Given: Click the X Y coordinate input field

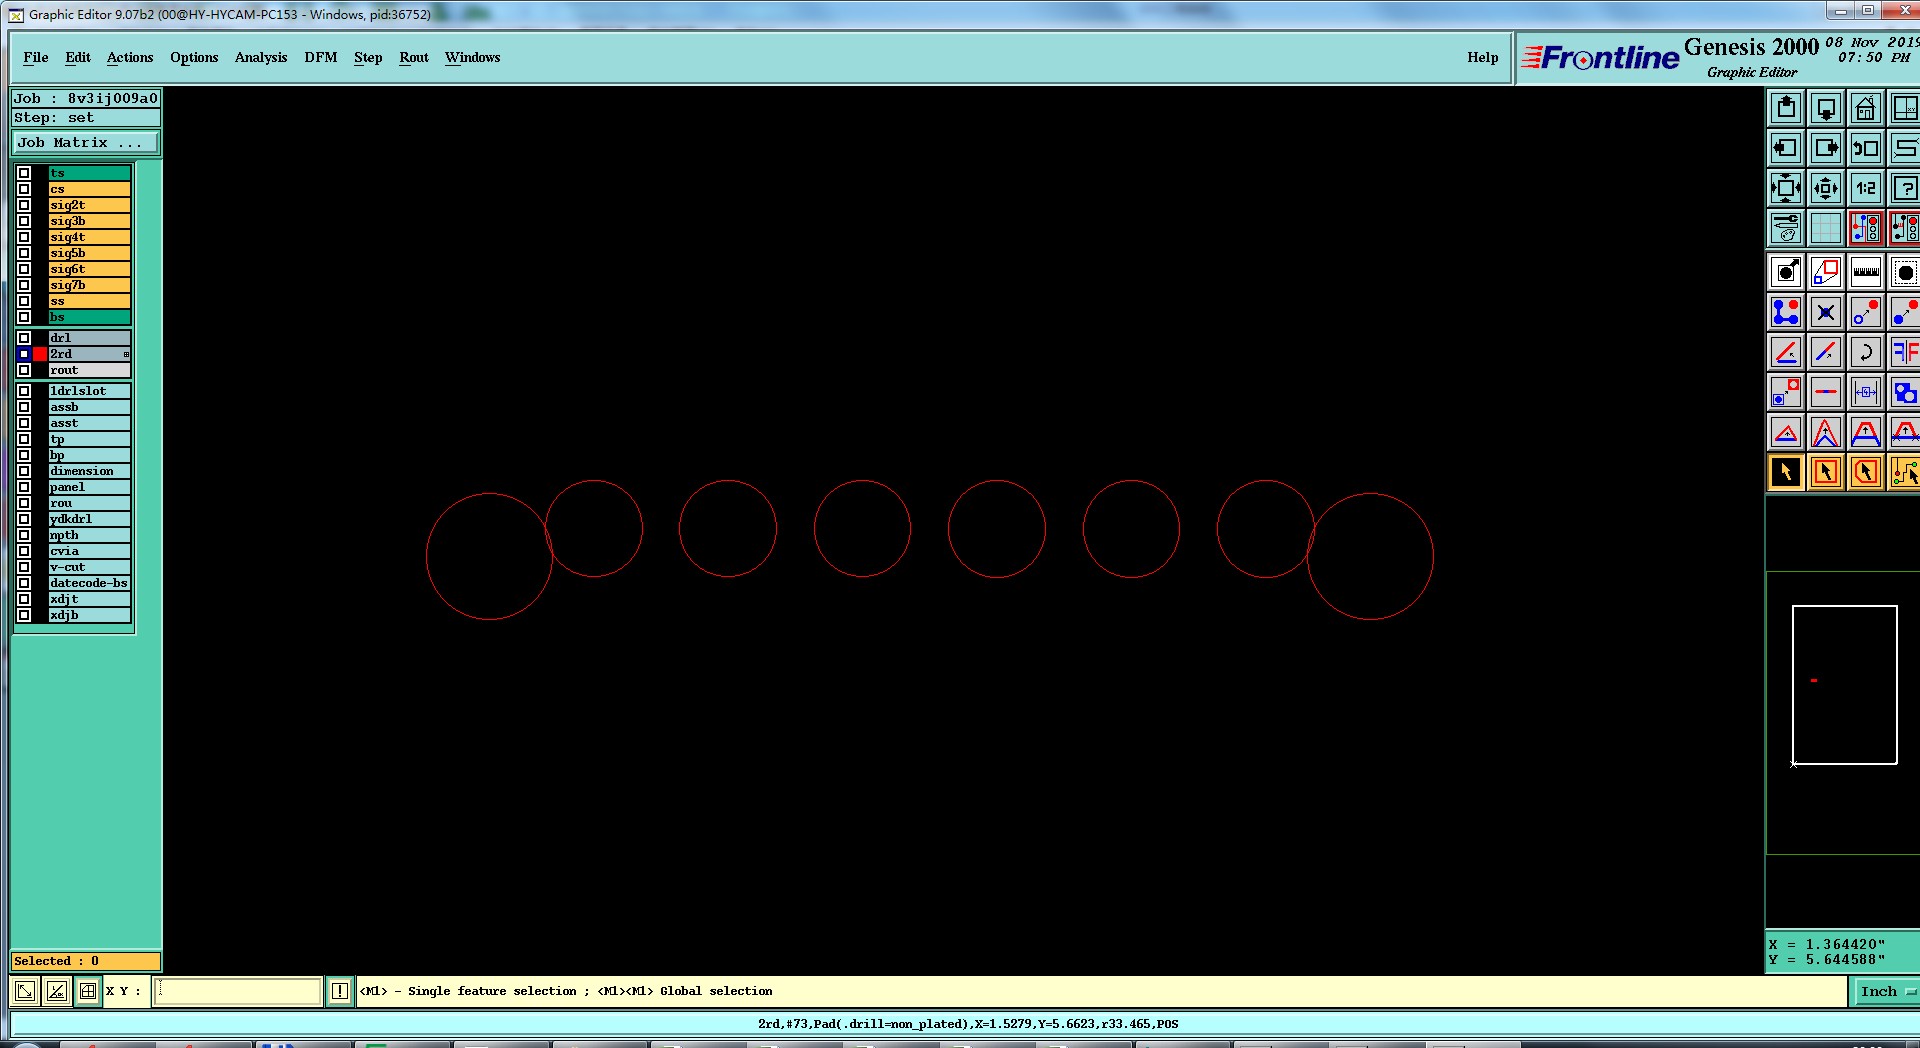Looking at the screenshot, I should coord(238,991).
